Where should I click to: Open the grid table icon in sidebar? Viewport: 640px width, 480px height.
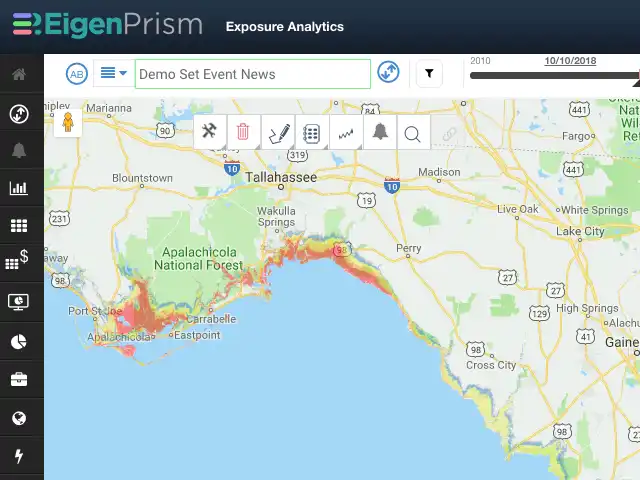coord(19,225)
